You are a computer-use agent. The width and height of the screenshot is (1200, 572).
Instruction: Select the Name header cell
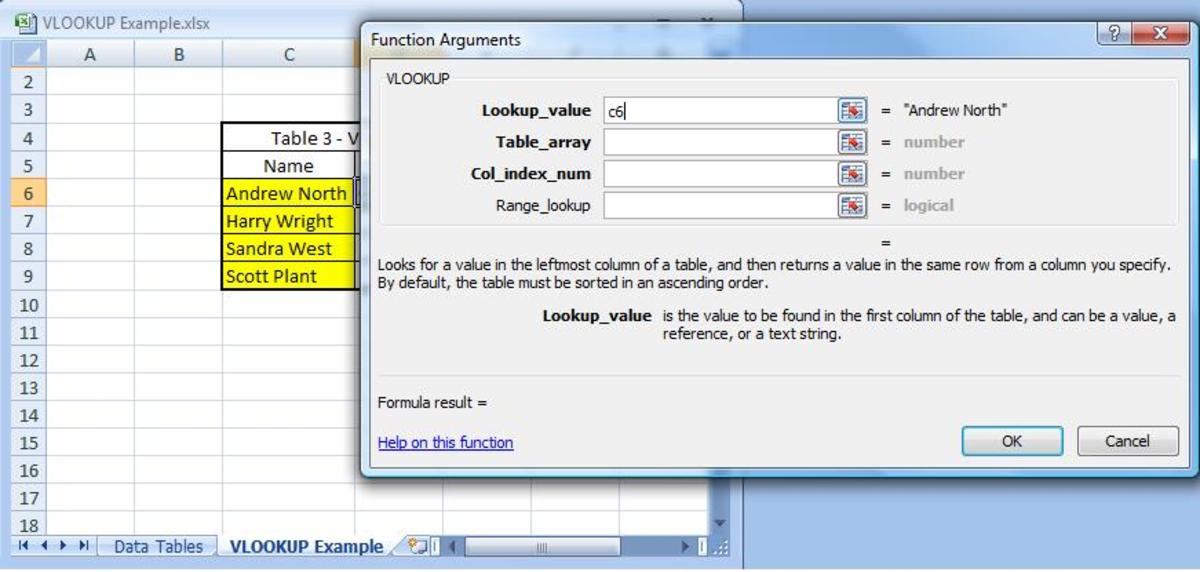[288, 166]
